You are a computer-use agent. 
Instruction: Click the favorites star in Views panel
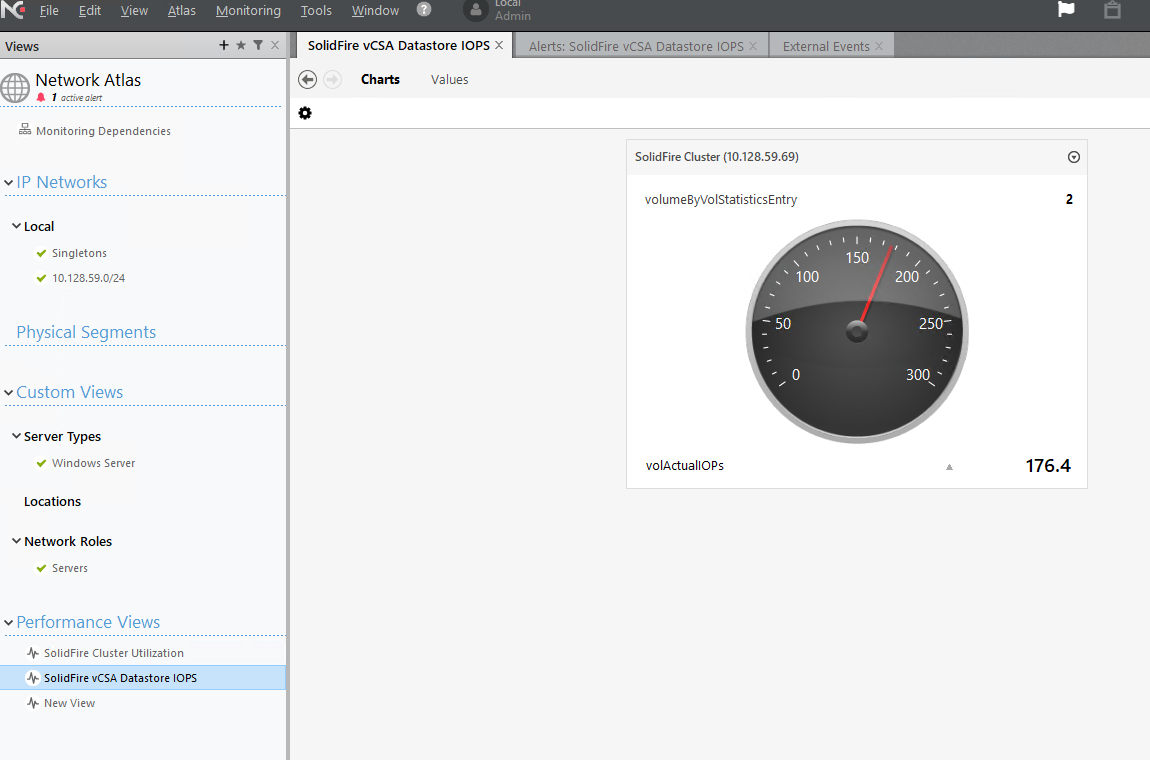pos(241,45)
